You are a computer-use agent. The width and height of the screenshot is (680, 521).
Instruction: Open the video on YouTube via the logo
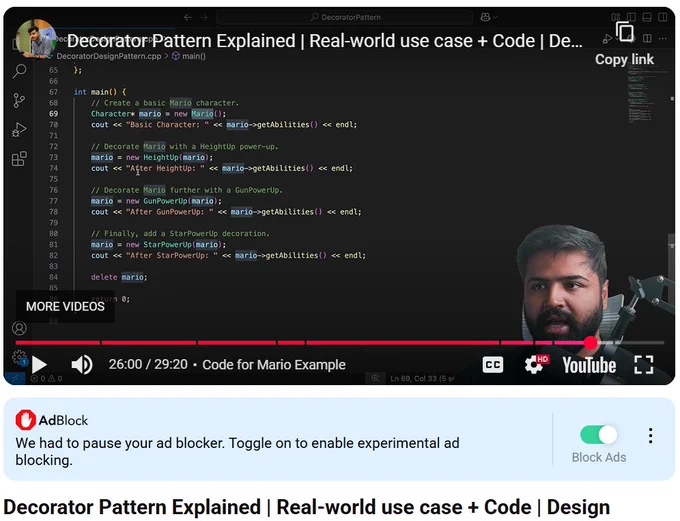pos(589,365)
